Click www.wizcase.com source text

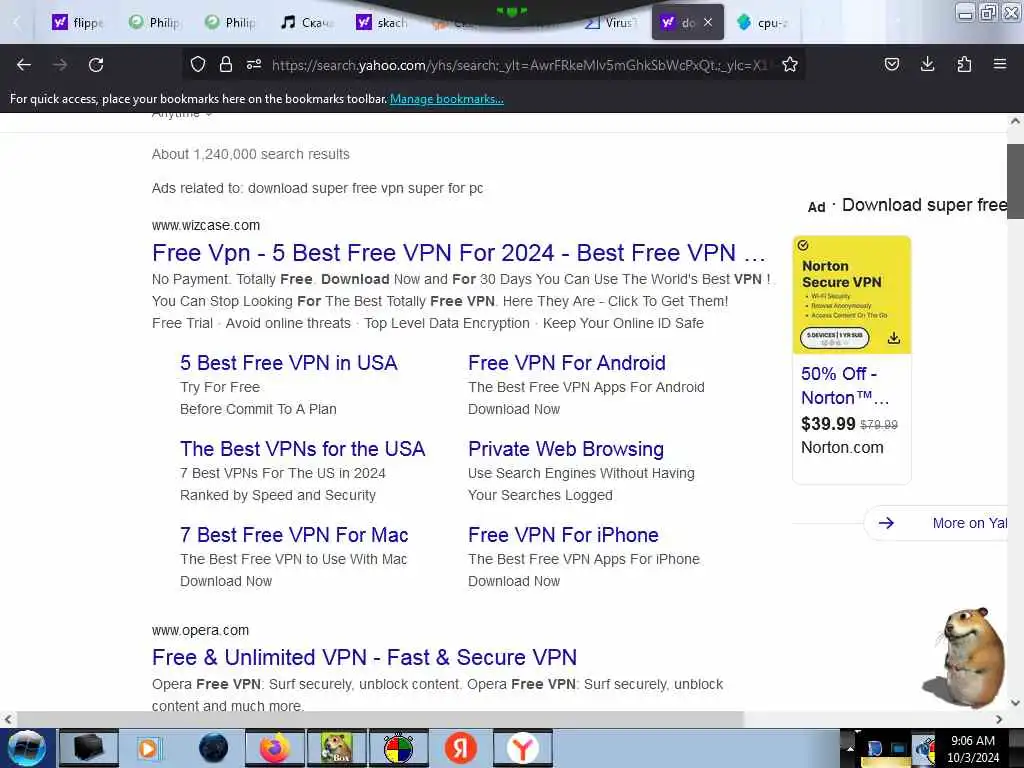206,225
